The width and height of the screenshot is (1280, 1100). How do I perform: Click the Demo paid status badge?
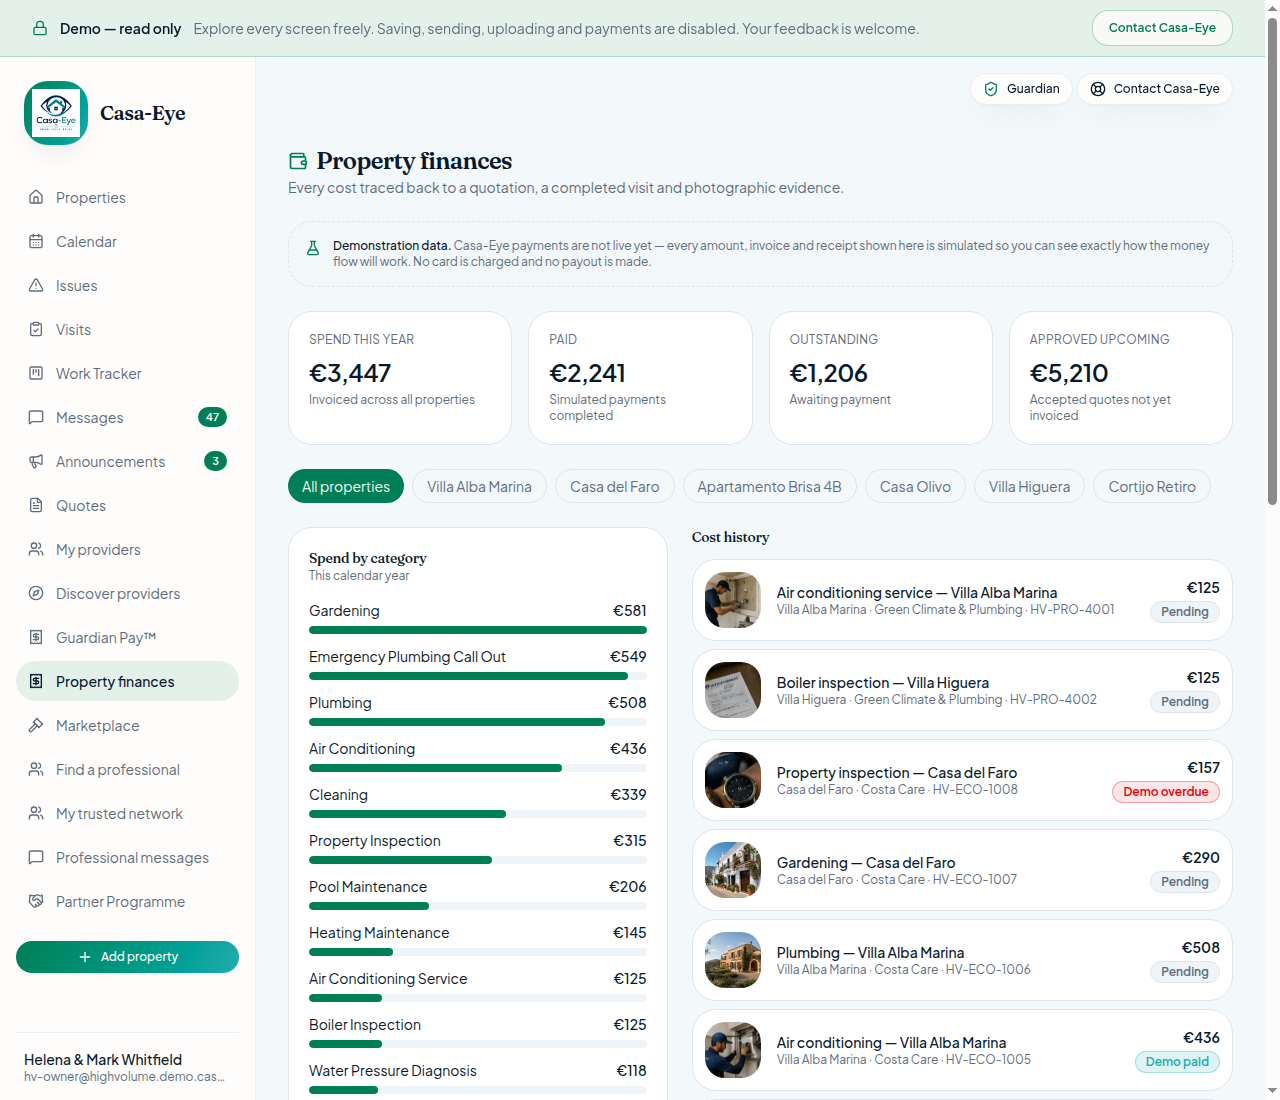pyautogui.click(x=1177, y=1062)
